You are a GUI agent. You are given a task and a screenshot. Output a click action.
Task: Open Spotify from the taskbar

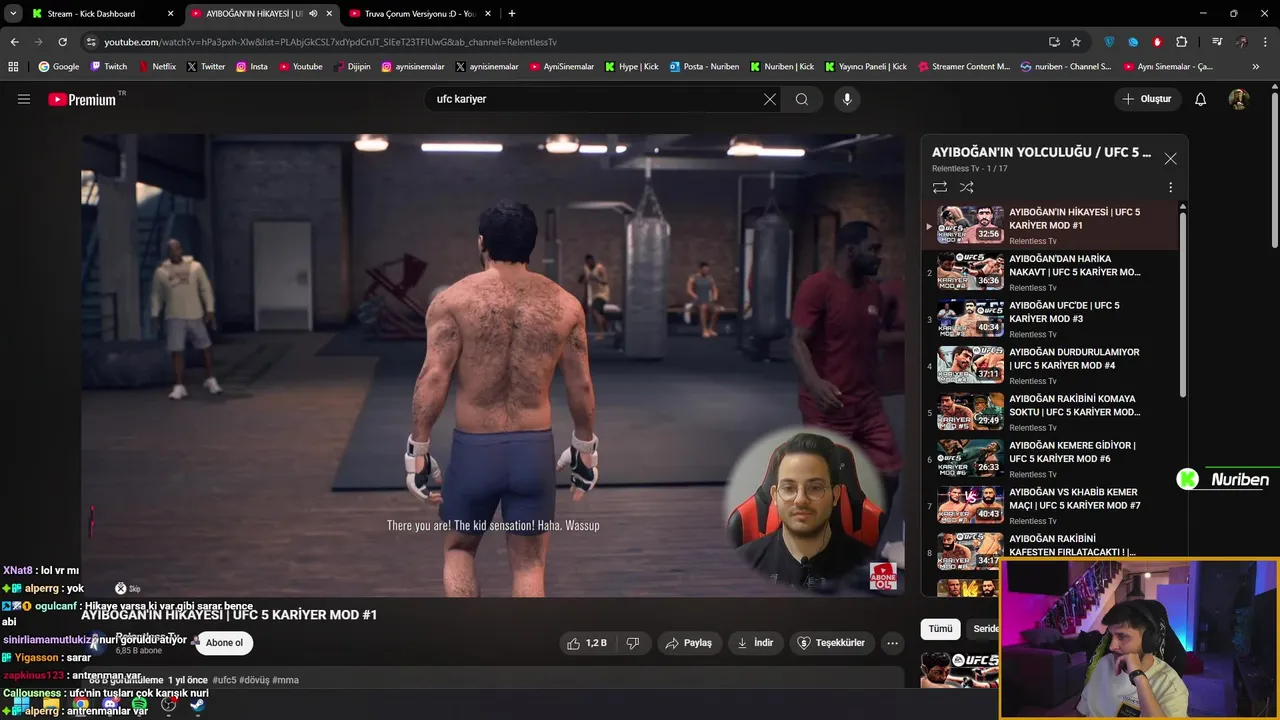(139, 705)
